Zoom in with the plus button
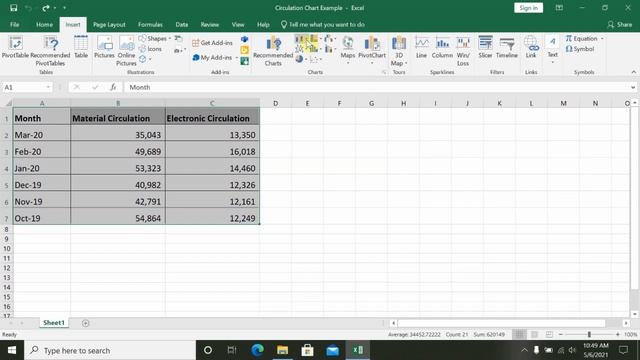This screenshot has width=640, height=360. 618,334
